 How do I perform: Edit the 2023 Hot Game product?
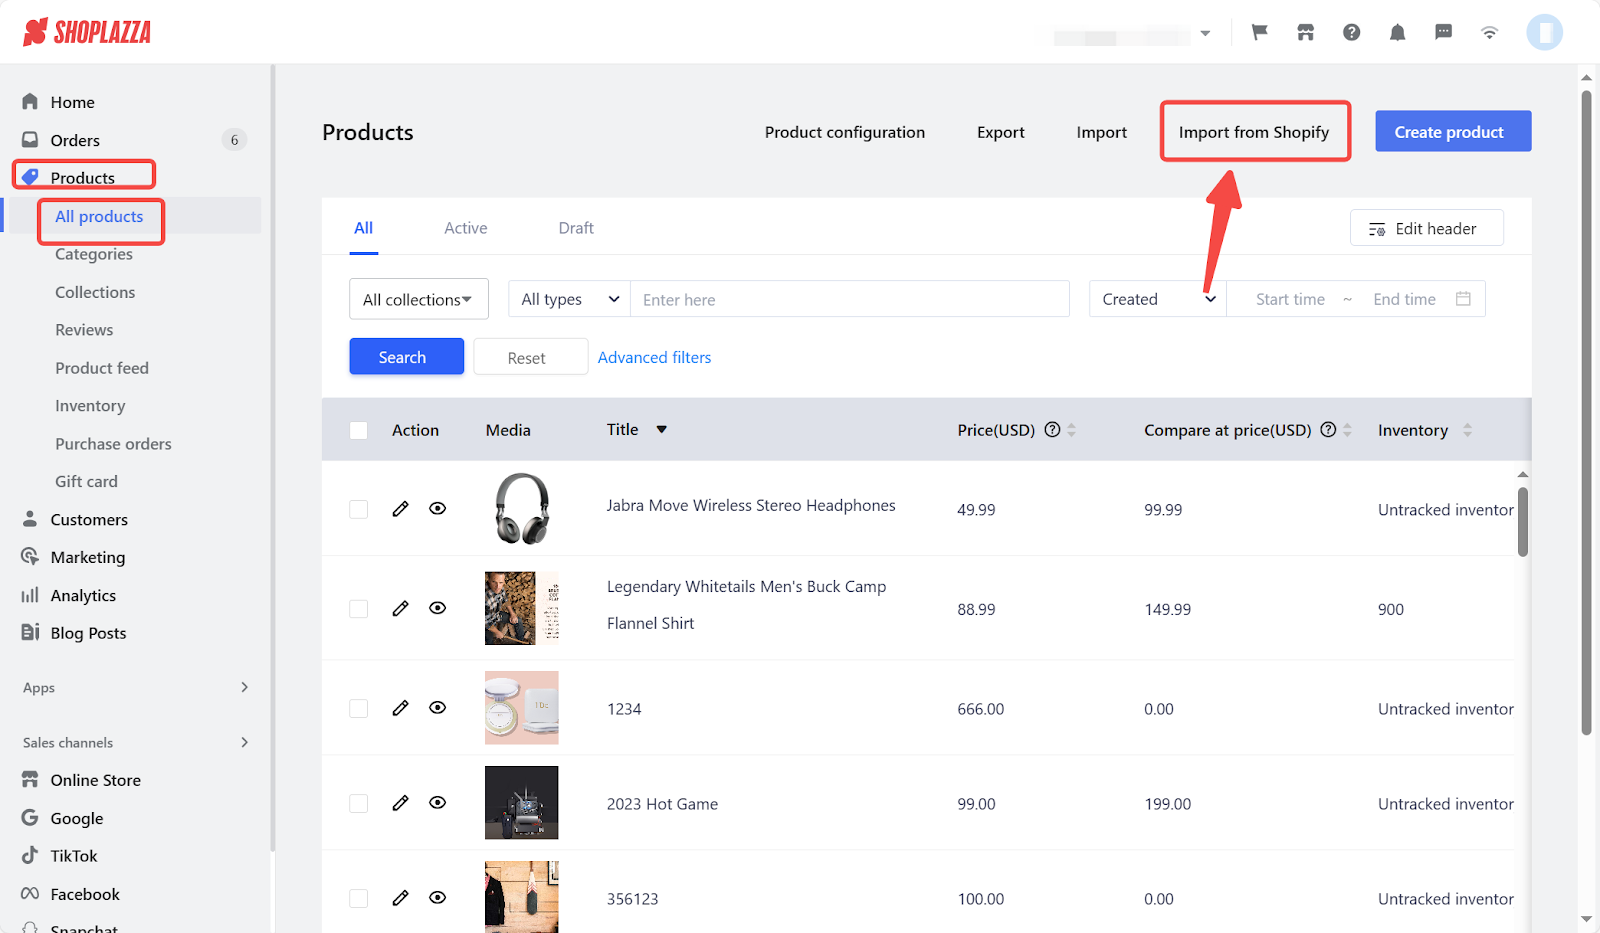tap(401, 802)
